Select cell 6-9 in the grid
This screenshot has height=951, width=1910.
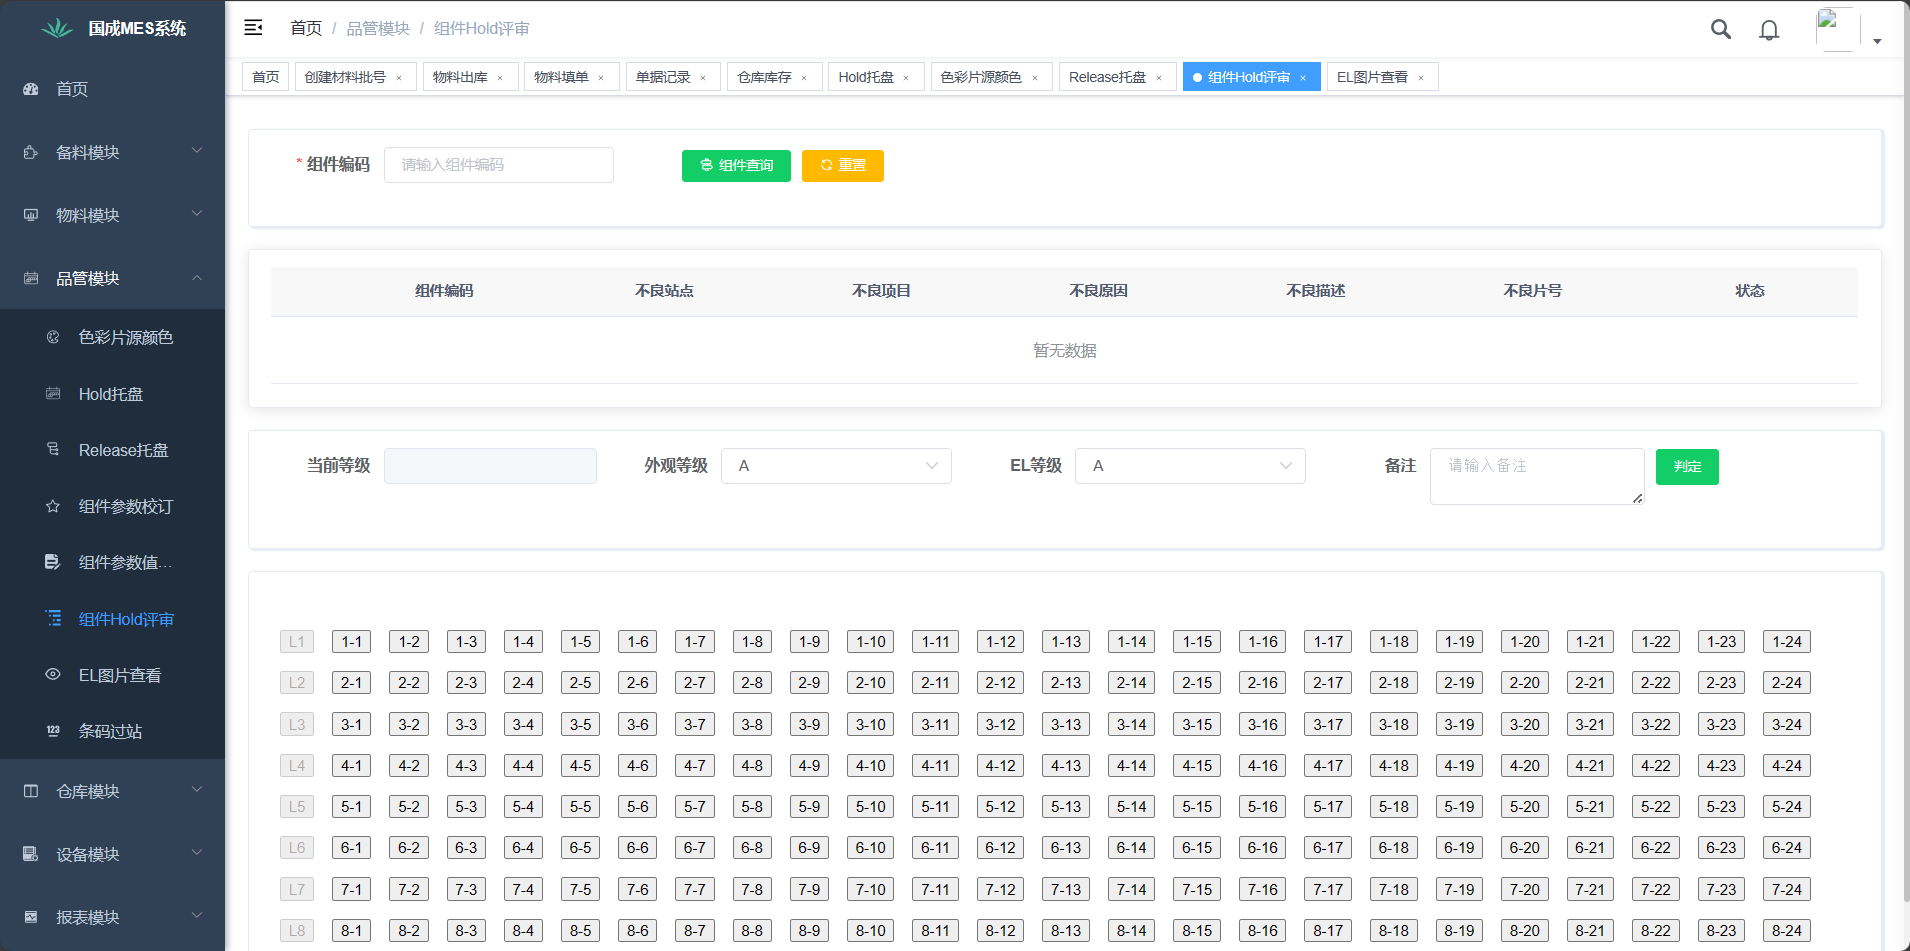(809, 848)
